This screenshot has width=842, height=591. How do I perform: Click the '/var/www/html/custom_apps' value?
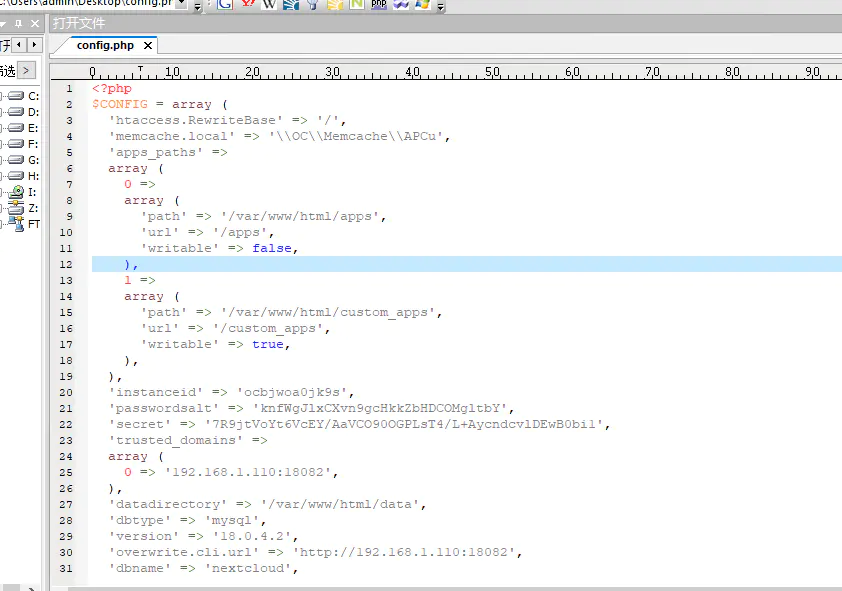click(328, 312)
